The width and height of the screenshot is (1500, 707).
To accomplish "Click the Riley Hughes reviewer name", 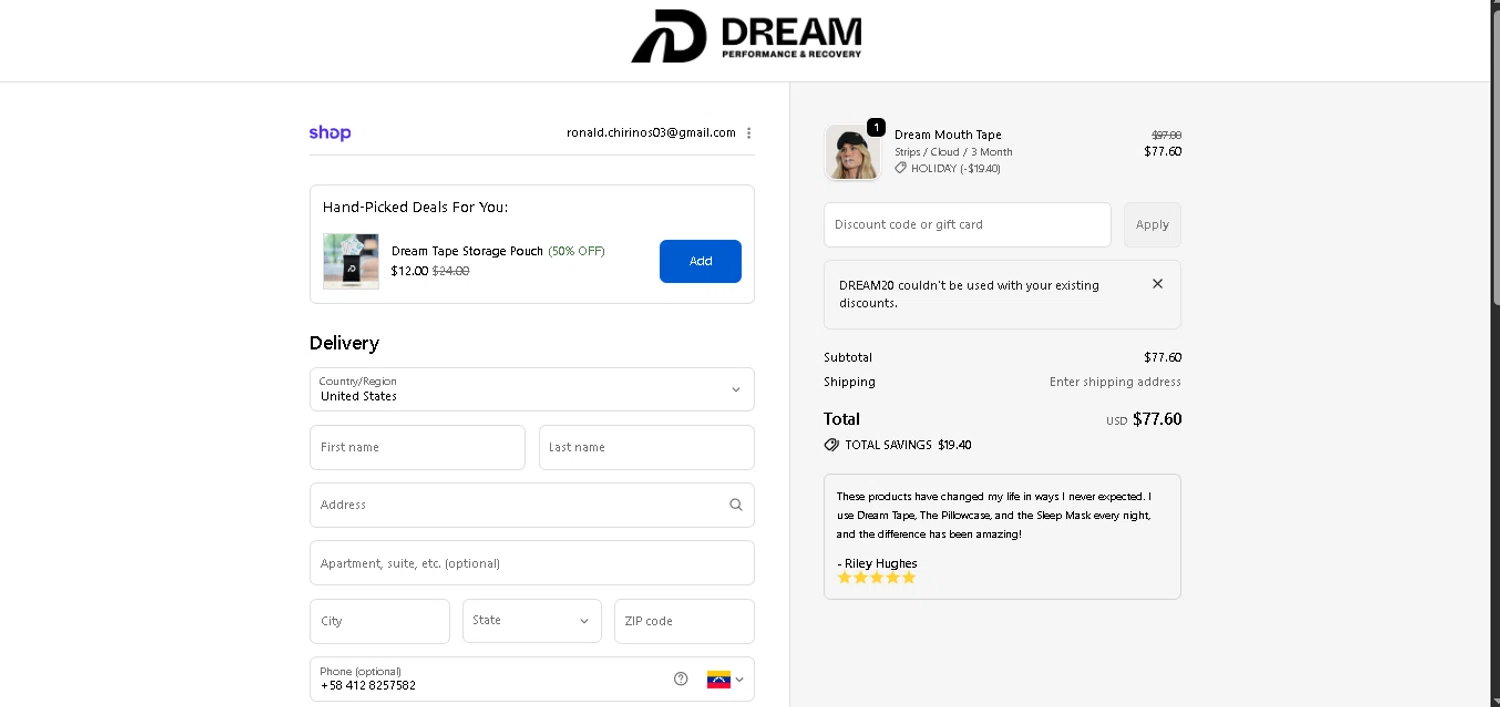I will [x=881, y=564].
